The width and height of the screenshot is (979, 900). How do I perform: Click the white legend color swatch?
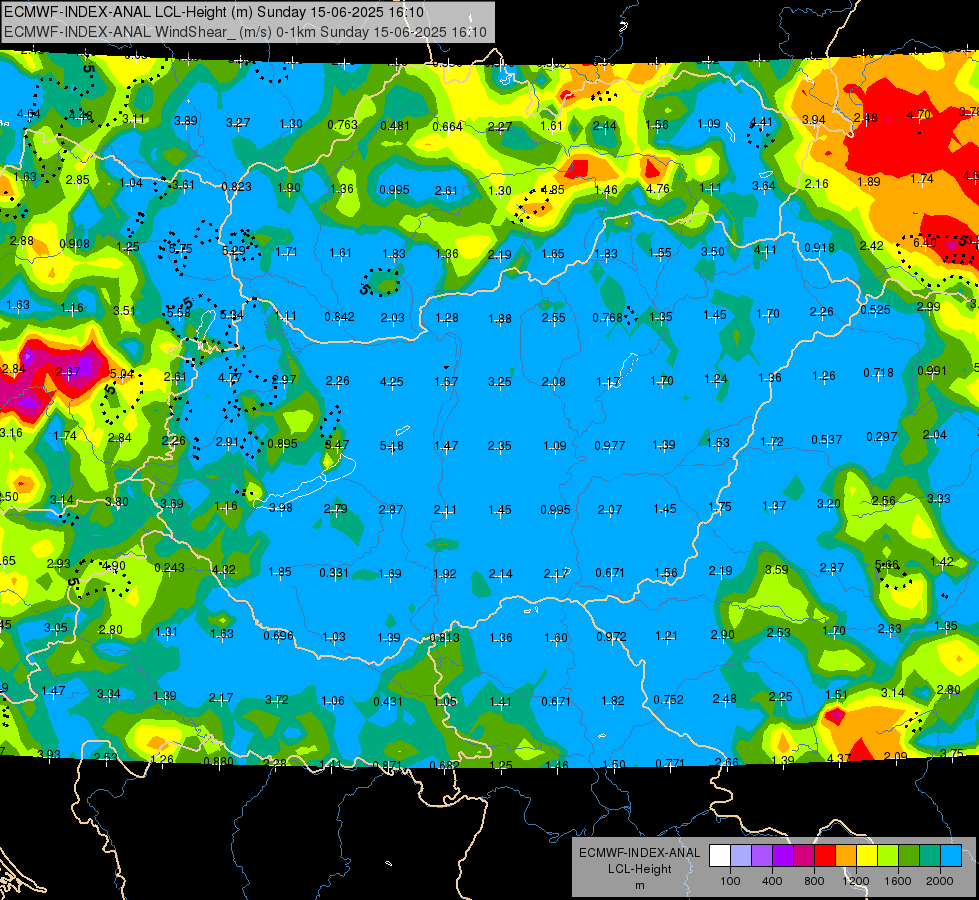720,855
